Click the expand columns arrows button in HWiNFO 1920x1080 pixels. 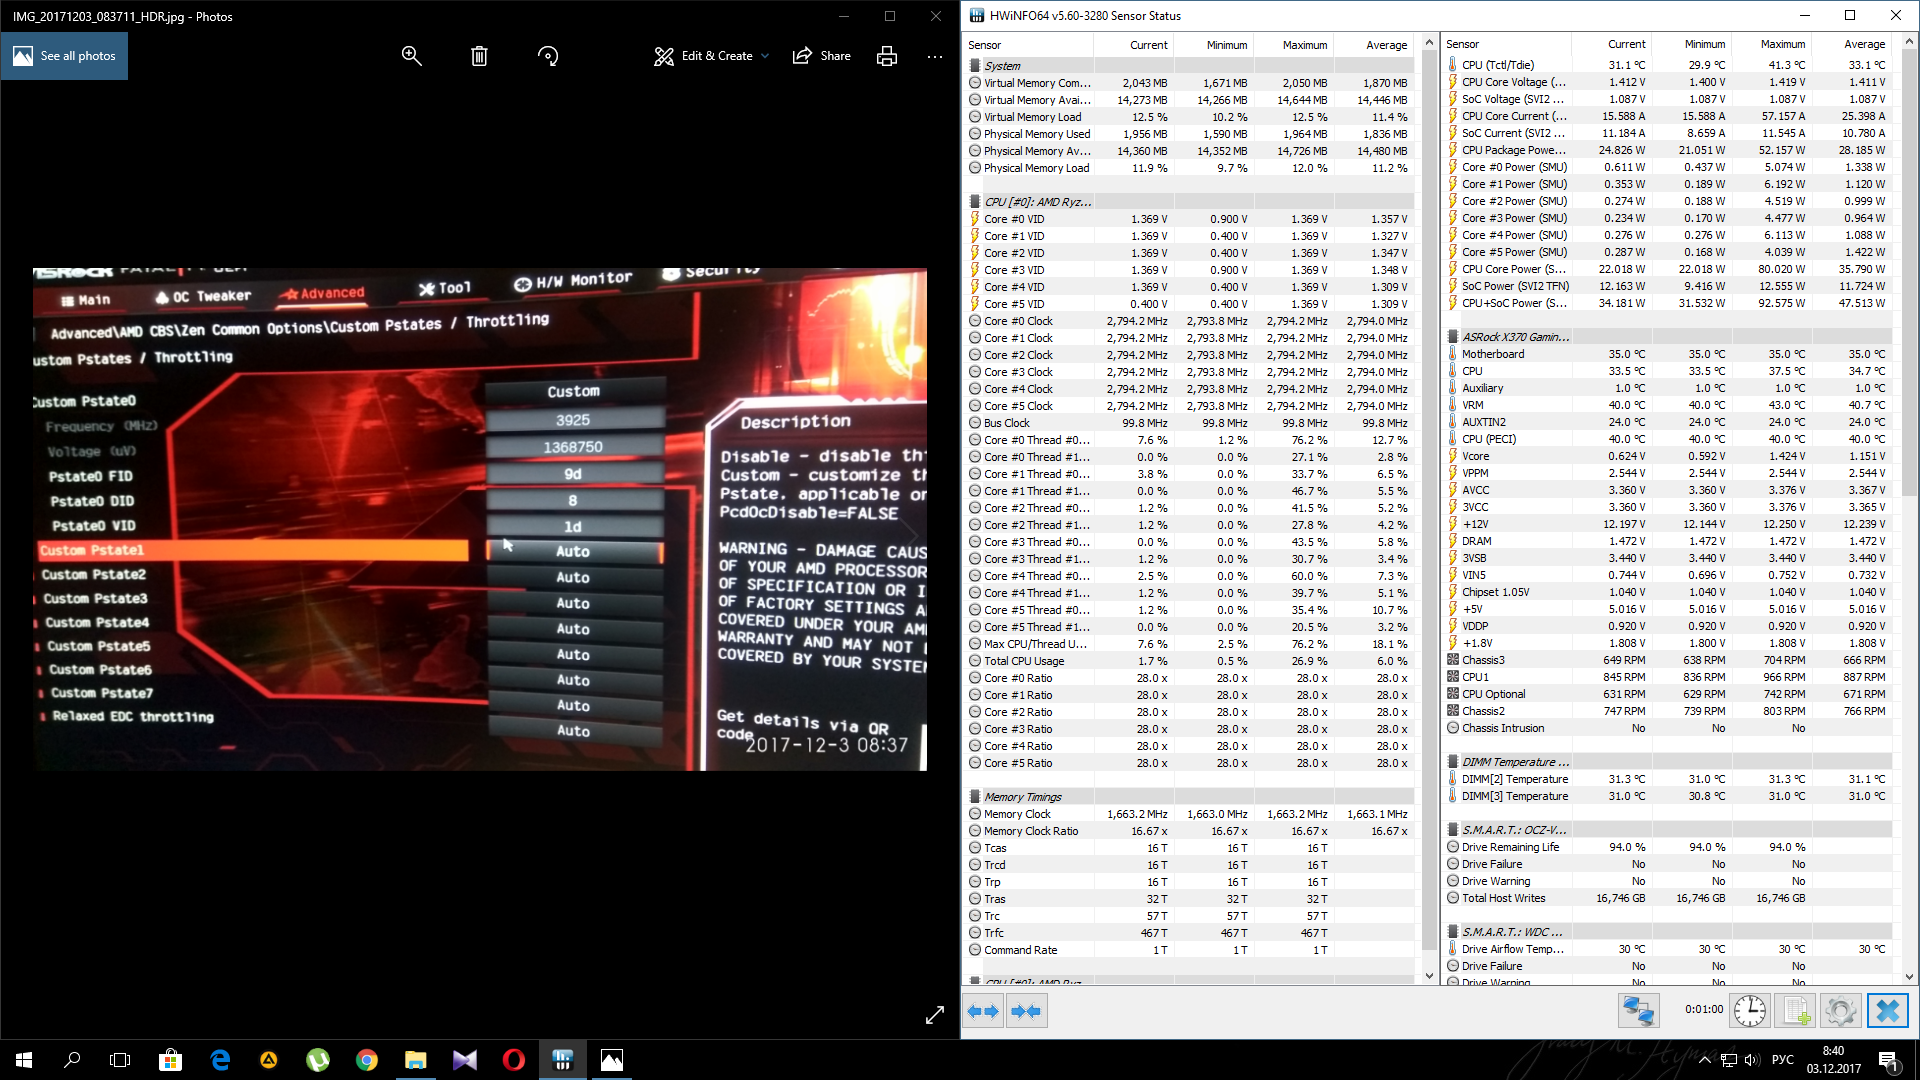[984, 1011]
